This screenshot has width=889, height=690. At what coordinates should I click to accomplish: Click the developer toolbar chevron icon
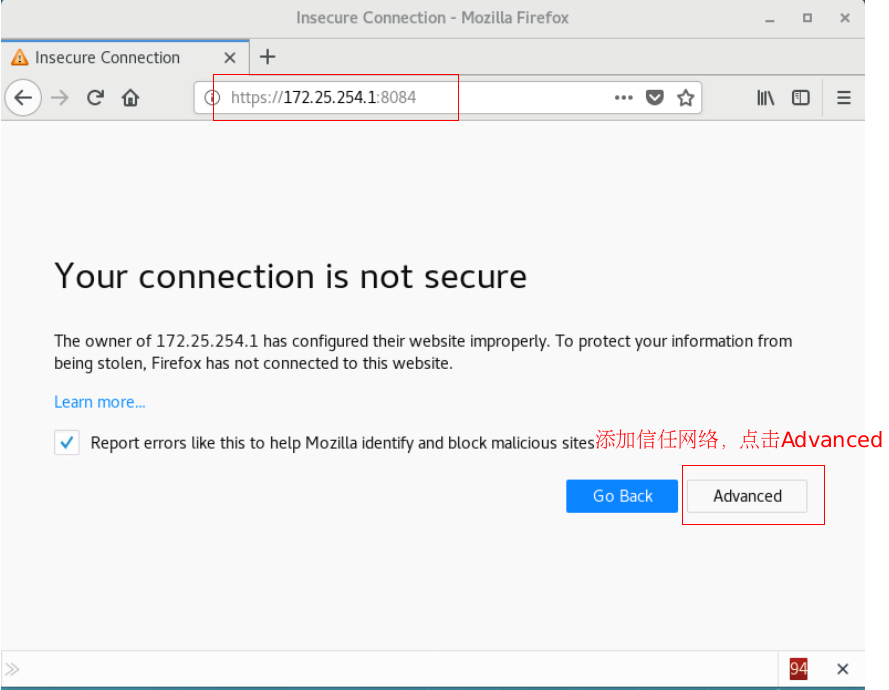12,669
